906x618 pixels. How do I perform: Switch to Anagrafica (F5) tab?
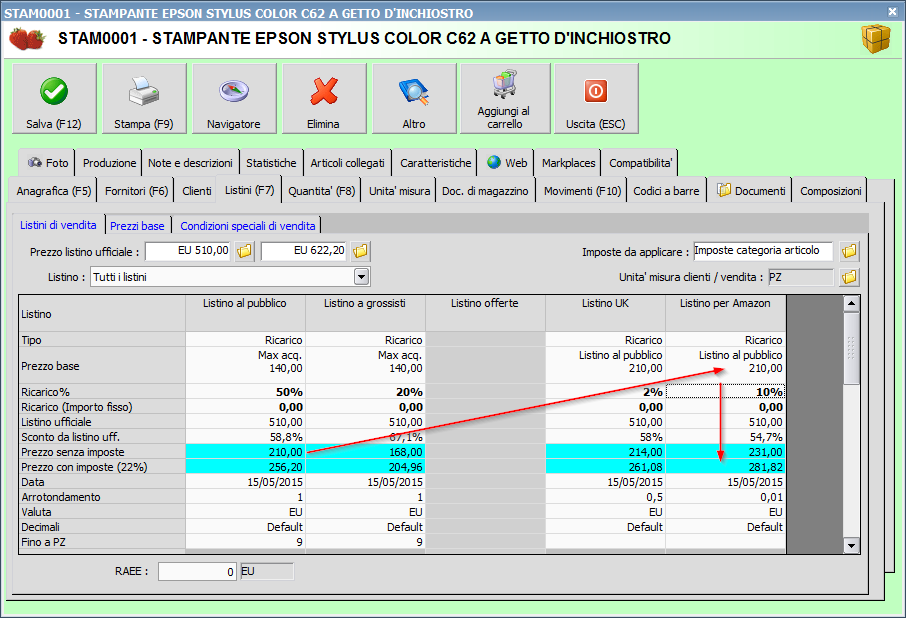point(54,191)
